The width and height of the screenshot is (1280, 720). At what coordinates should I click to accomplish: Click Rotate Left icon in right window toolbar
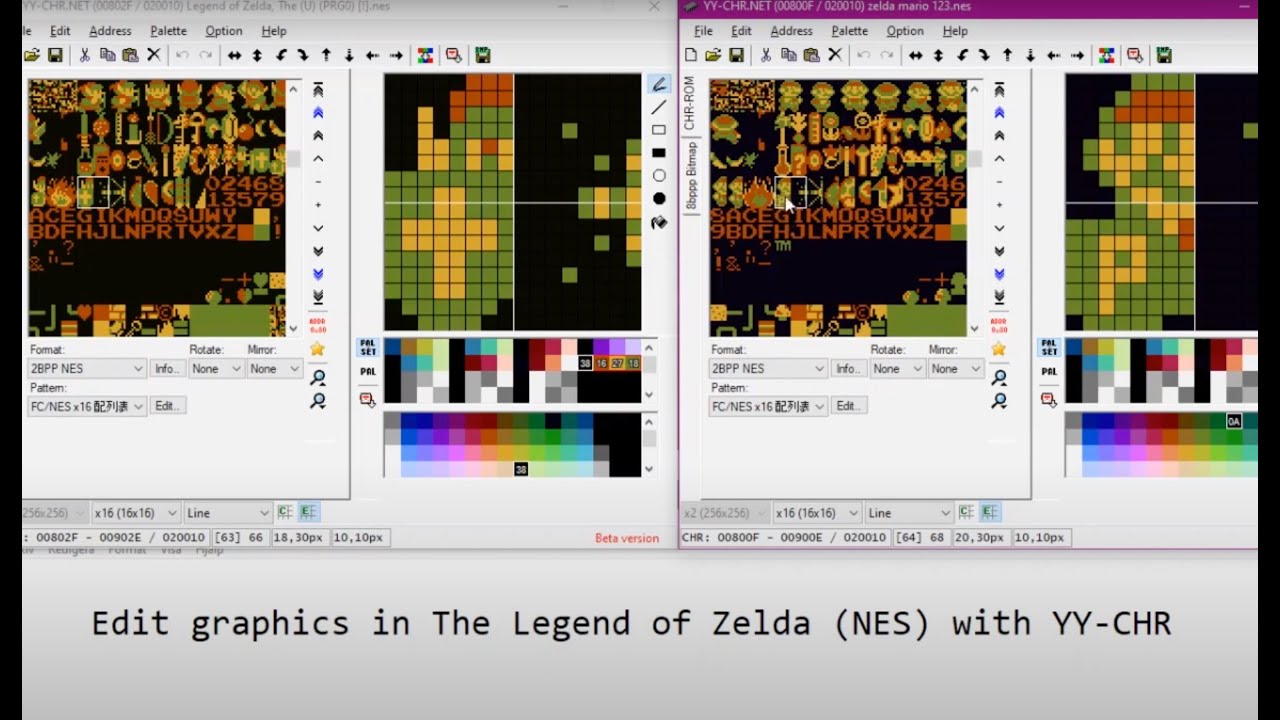click(x=962, y=55)
